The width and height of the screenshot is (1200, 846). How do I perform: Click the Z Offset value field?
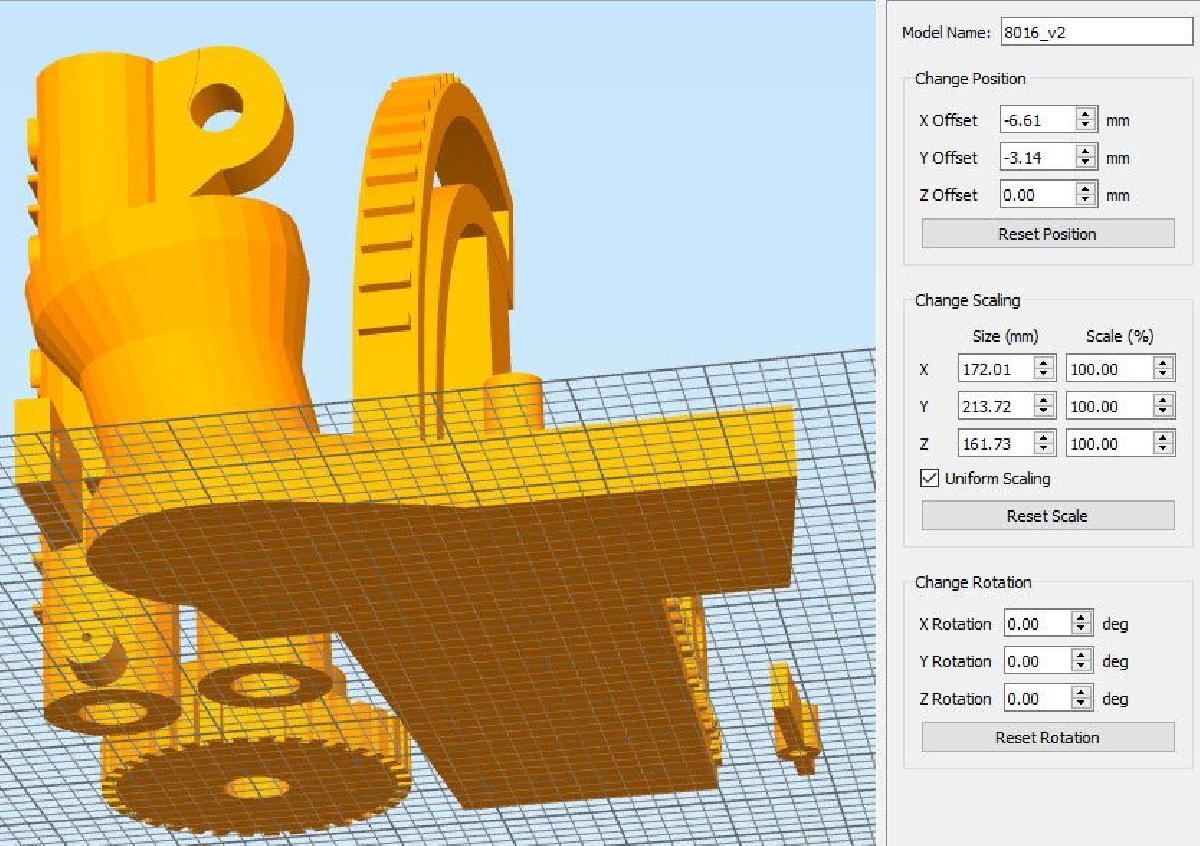tap(1039, 195)
